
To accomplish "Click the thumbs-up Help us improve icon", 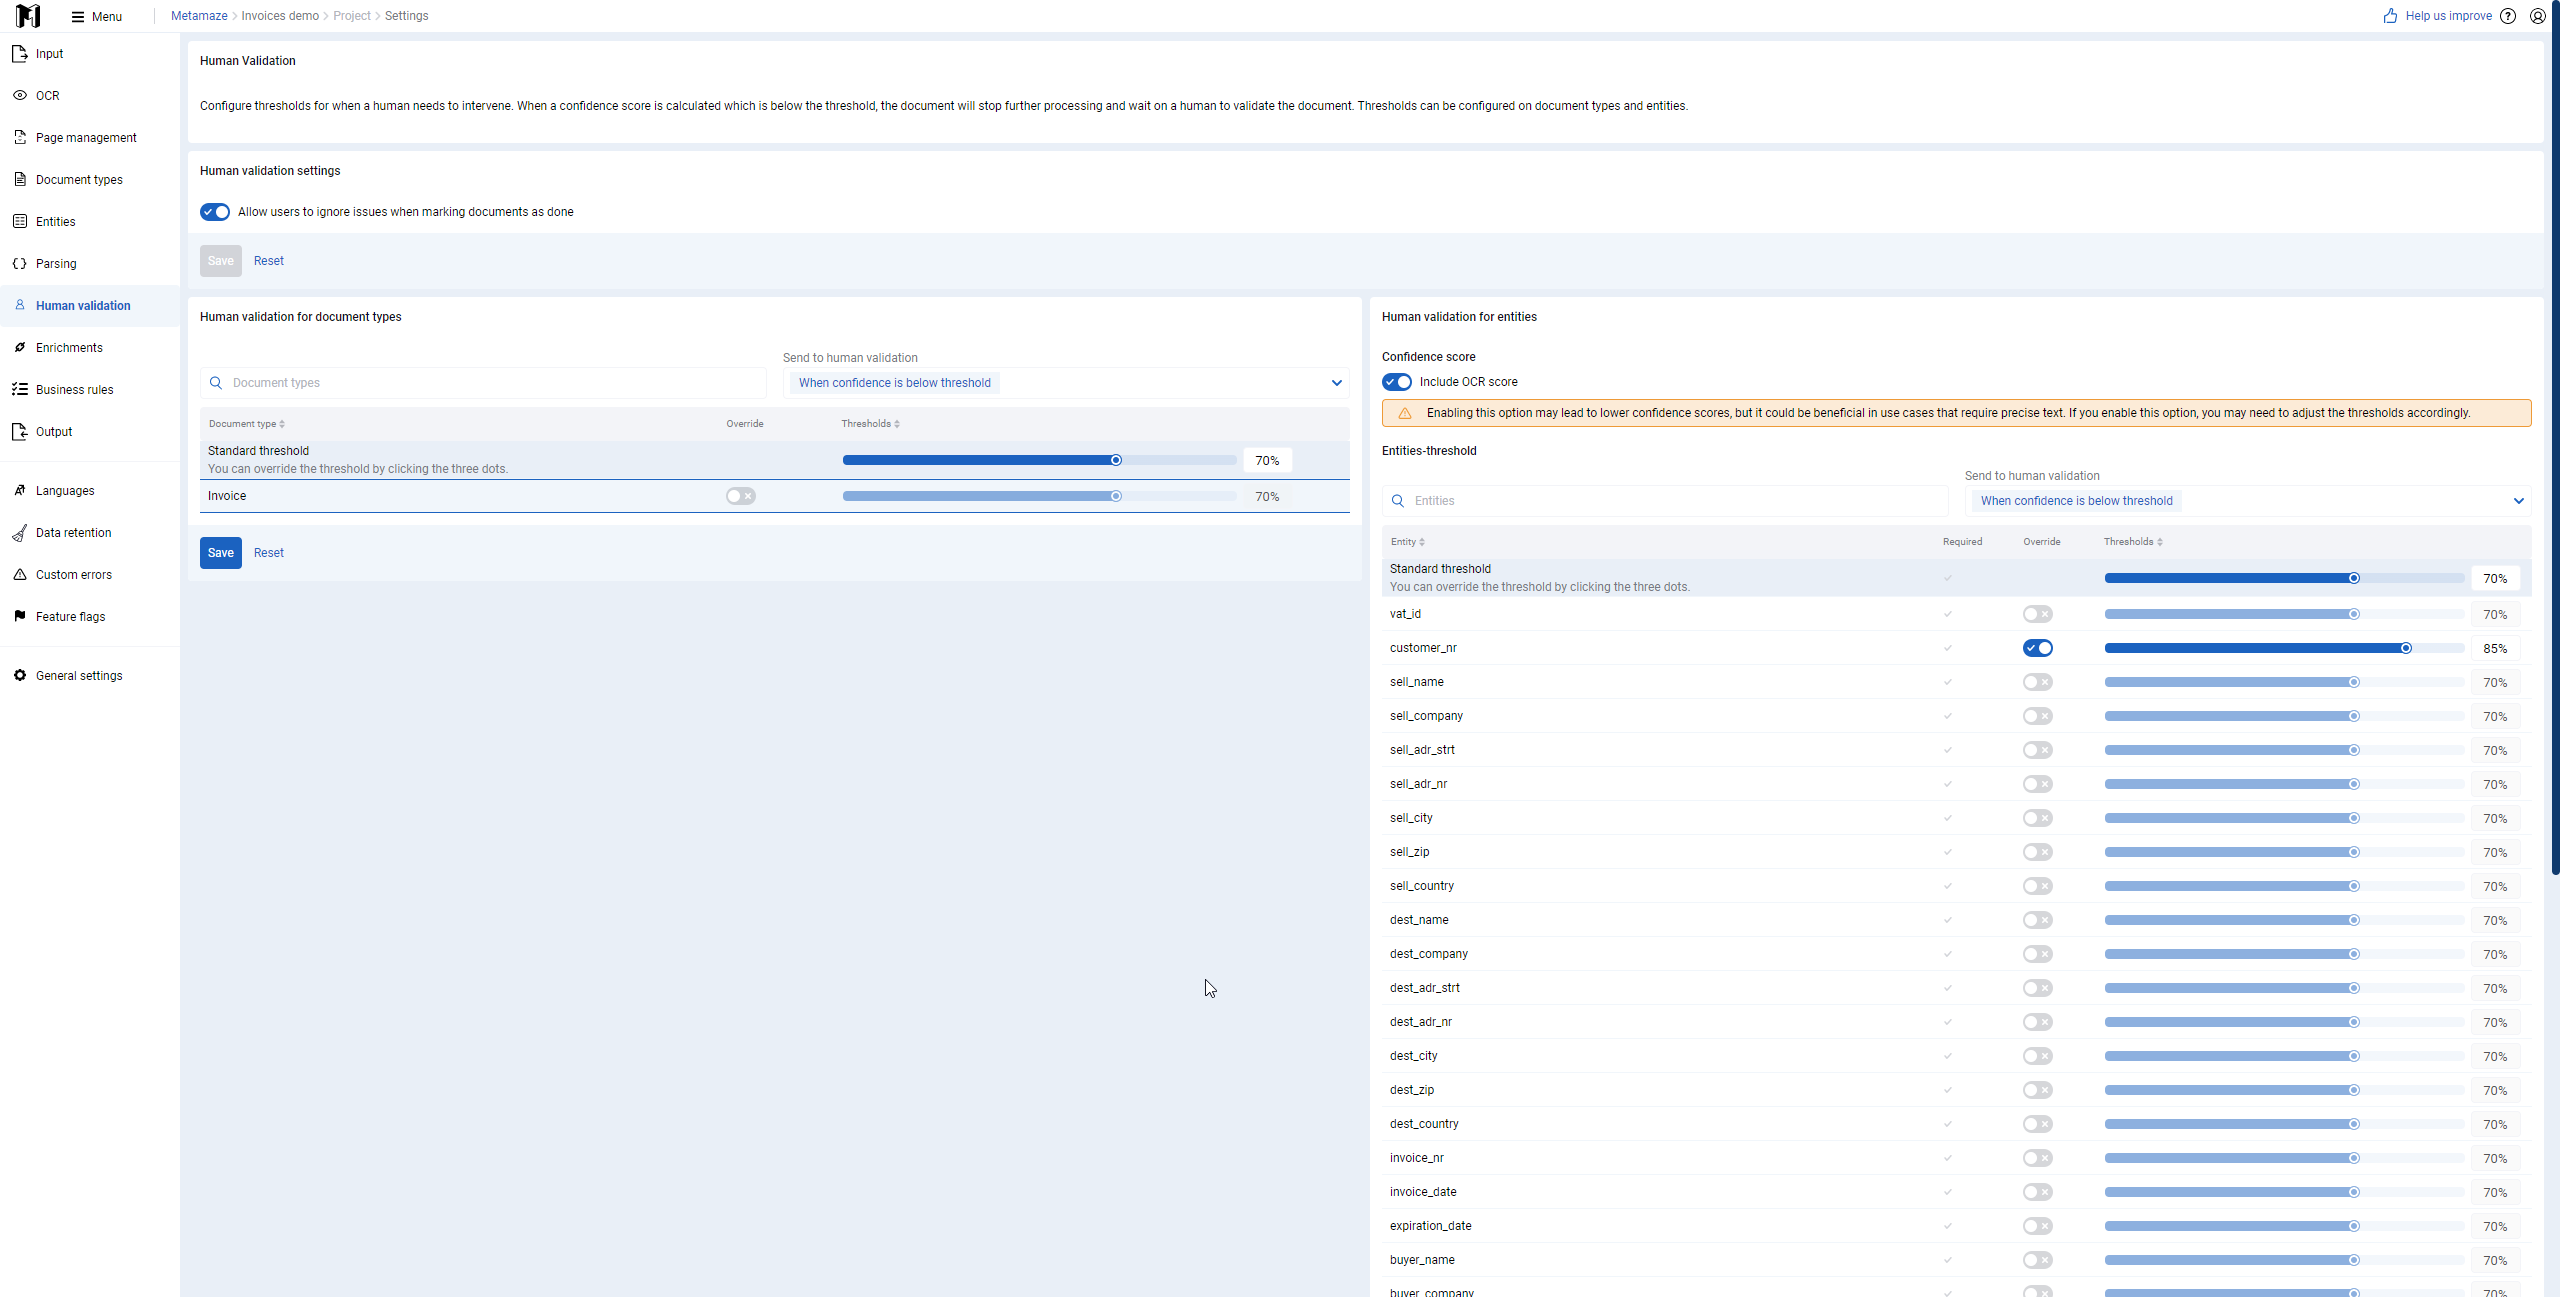I will point(2390,16).
